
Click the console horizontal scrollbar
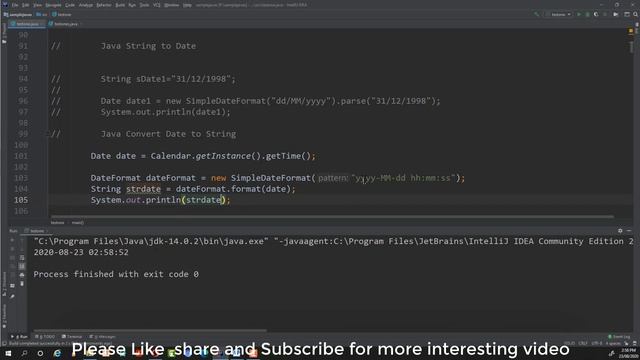[x=150, y=331]
